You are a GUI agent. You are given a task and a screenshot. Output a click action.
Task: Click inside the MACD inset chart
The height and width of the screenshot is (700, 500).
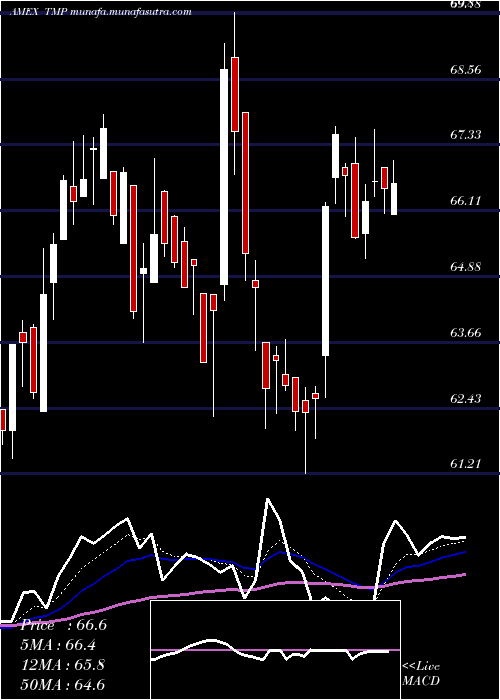275,650
